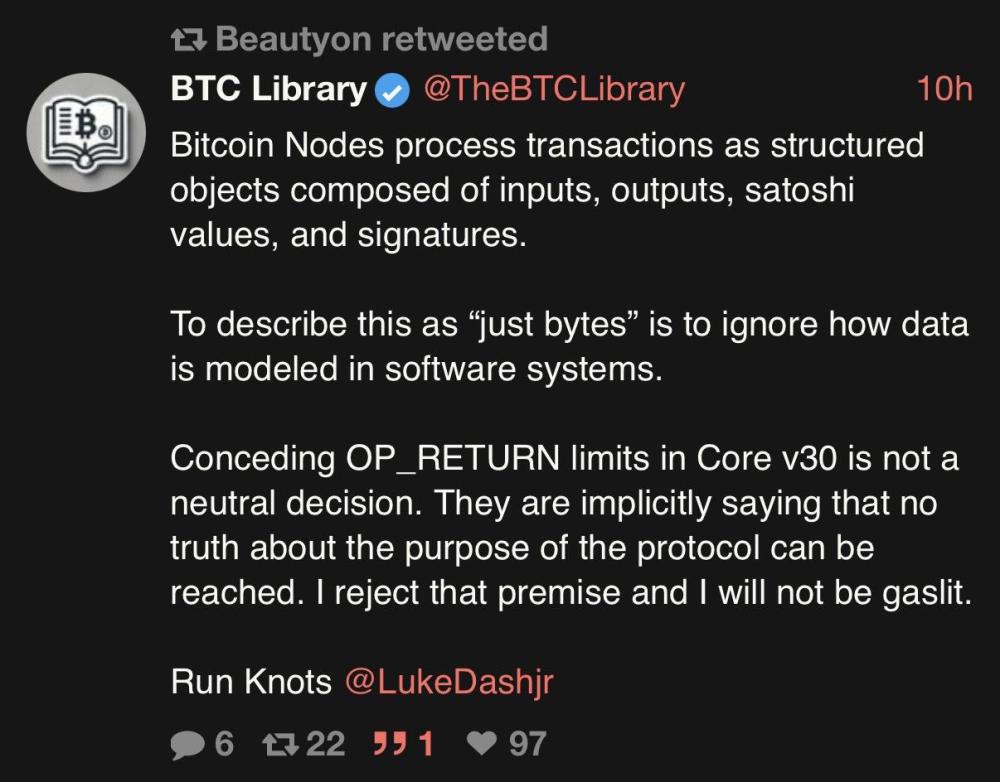Click the red quote marks icon
The width and height of the screenshot is (1000, 782).
tap(388, 743)
